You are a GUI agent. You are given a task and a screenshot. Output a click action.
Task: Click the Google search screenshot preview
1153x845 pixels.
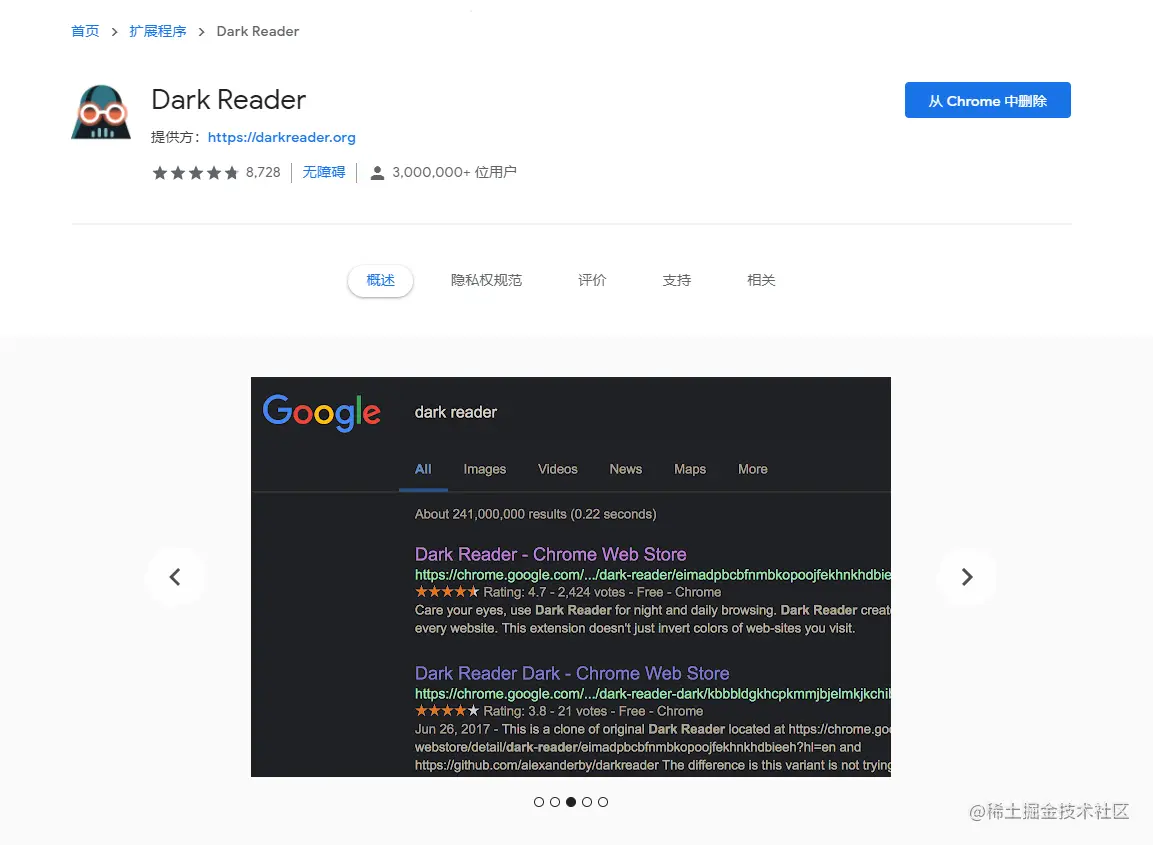click(x=571, y=577)
